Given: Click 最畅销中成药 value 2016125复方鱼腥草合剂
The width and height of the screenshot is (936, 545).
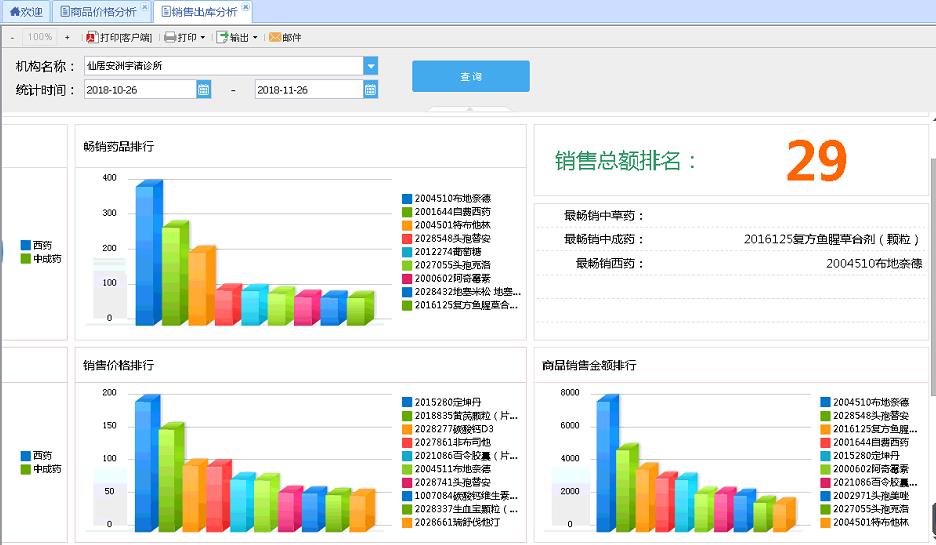Looking at the screenshot, I should pos(832,239).
